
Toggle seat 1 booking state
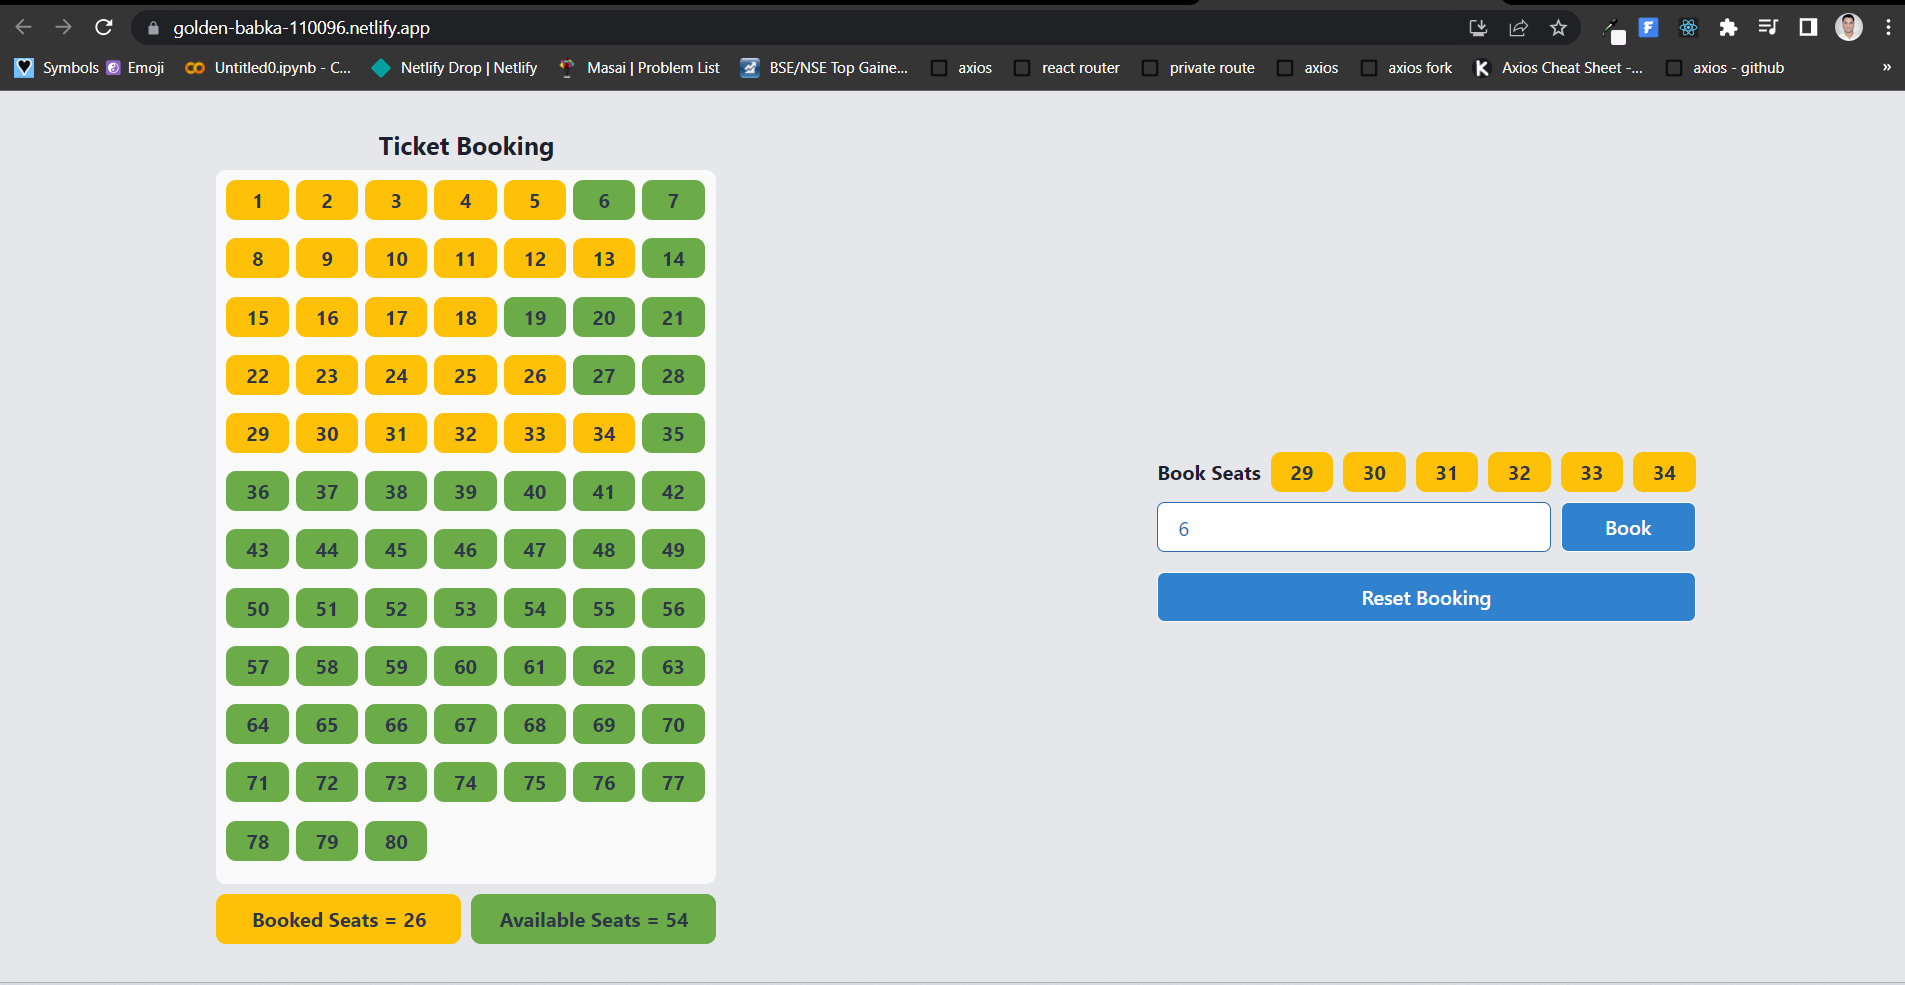pyautogui.click(x=257, y=199)
